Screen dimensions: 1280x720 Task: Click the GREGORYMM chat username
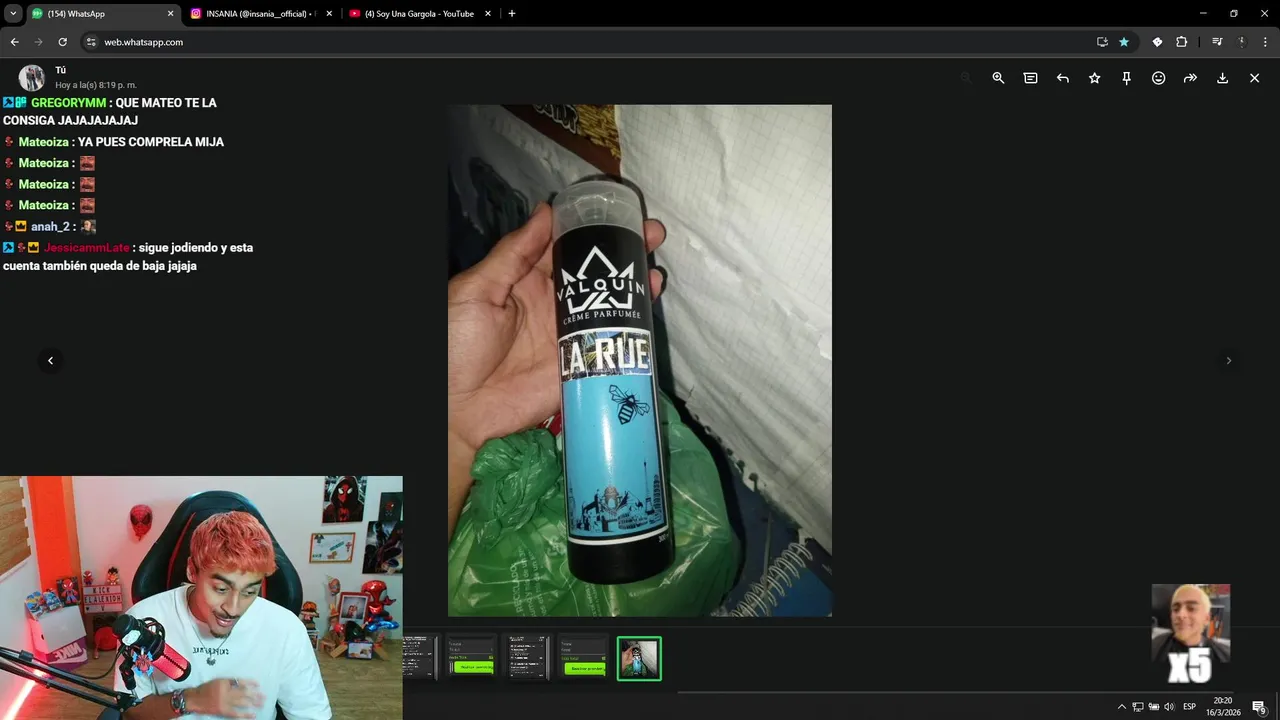[x=68, y=103]
